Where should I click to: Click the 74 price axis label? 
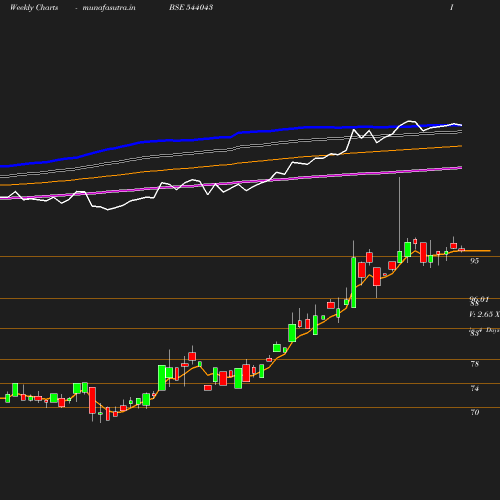tap(475, 388)
